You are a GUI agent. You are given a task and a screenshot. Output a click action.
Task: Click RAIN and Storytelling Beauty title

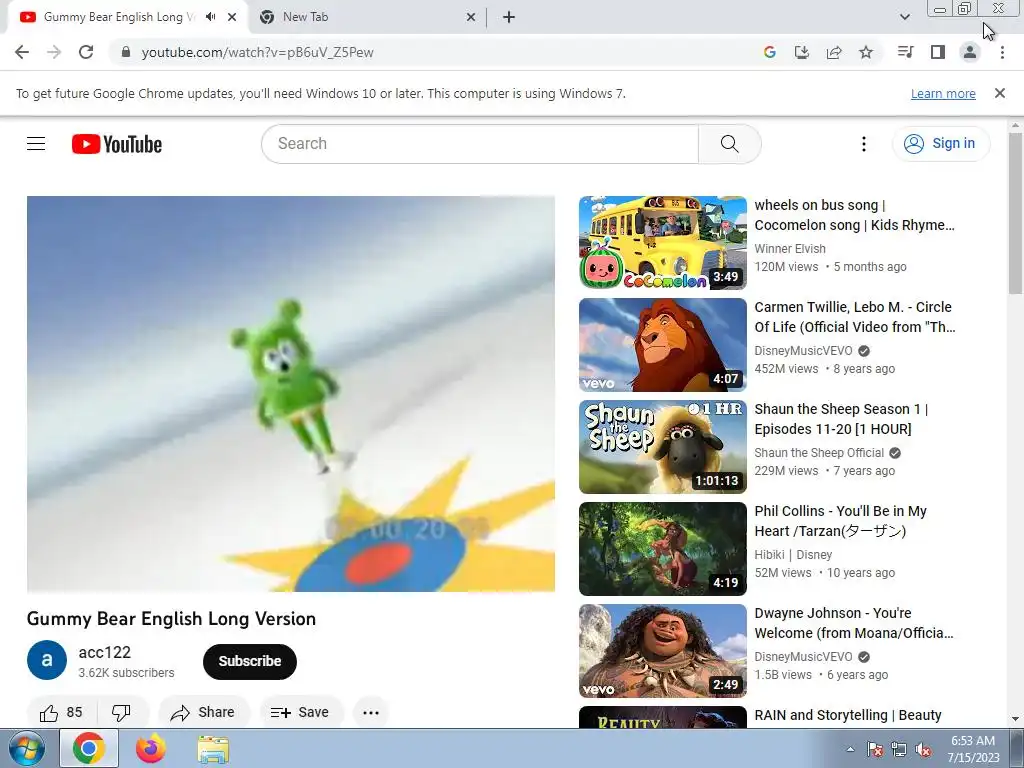coord(848,715)
